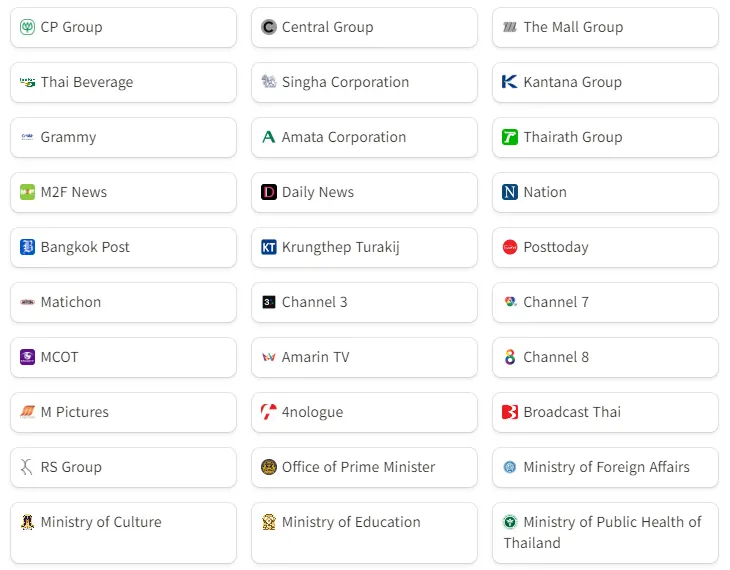Open the Thai Beverage link

tap(87, 82)
